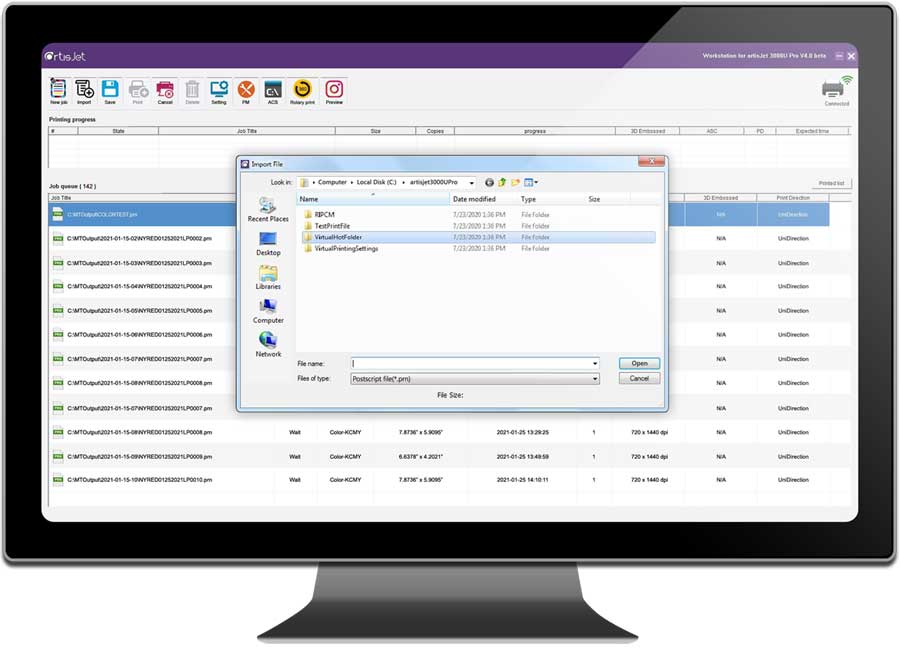Open the Setting icon in toolbar
Viewport: 900px width, 648px height.
(218, 90)
